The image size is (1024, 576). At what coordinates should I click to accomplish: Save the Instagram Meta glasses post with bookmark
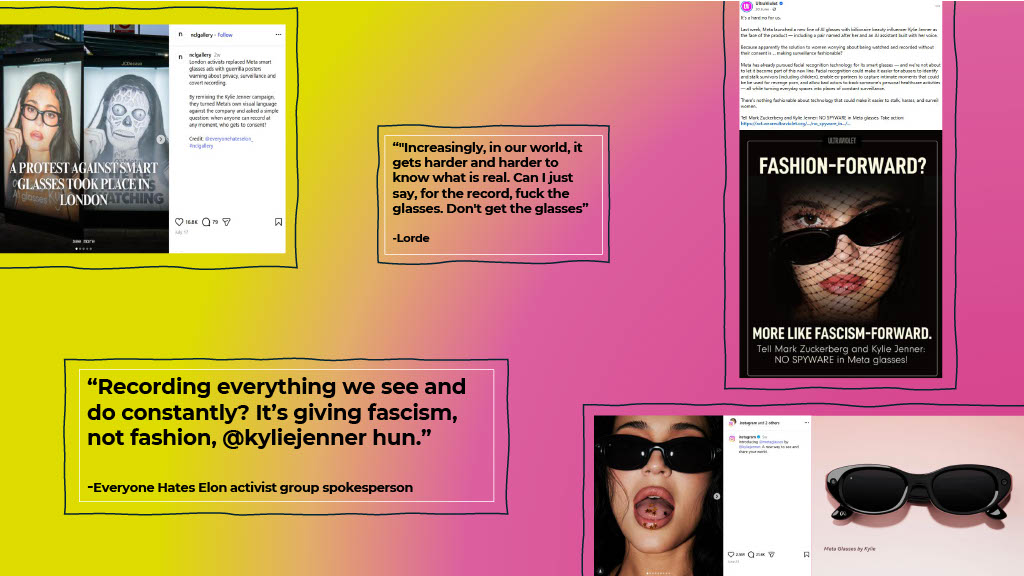pos(807,554)
